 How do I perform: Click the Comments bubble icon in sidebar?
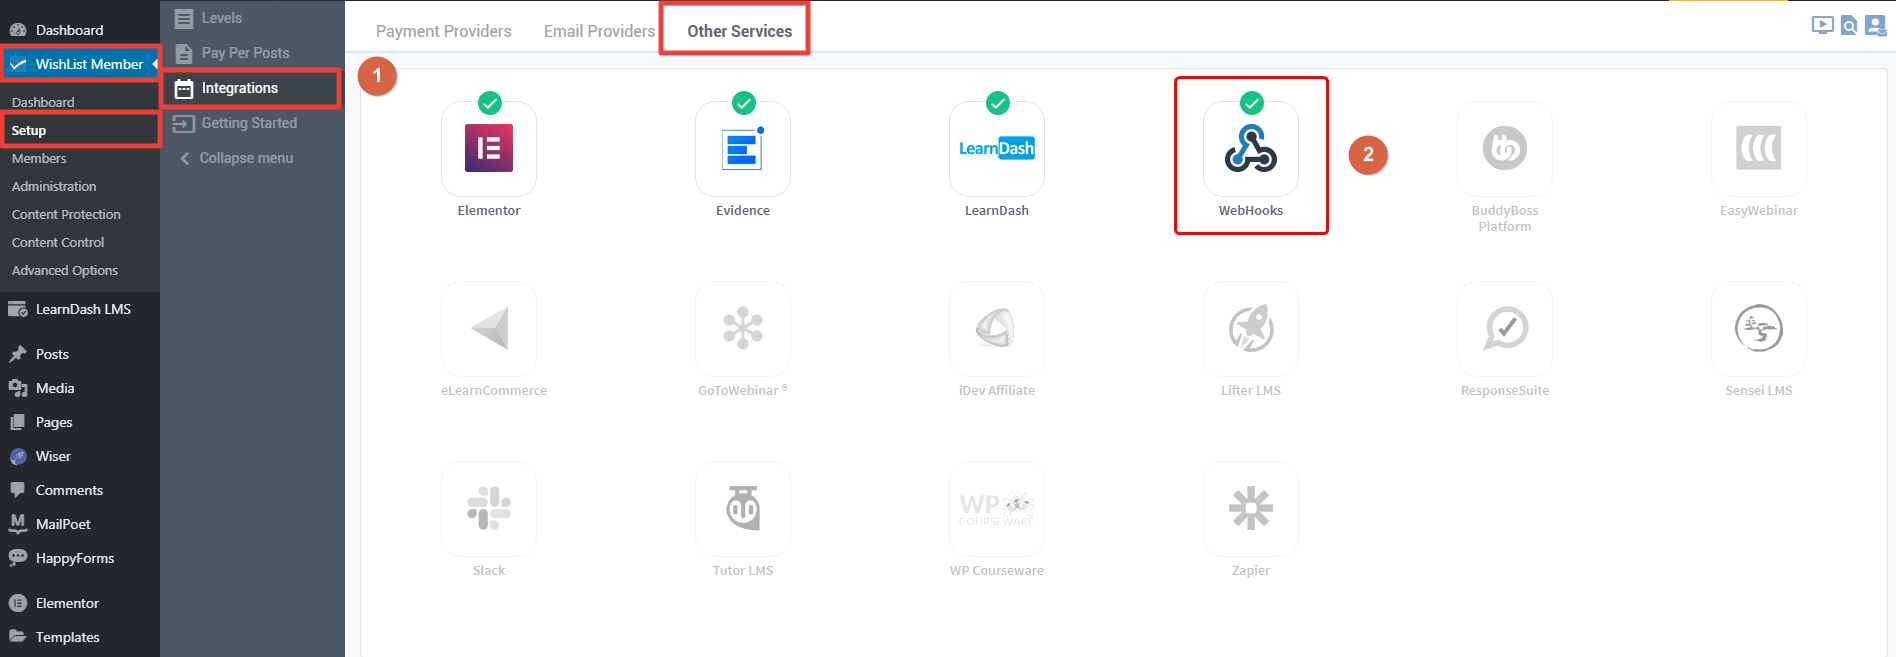click(18, 490)
